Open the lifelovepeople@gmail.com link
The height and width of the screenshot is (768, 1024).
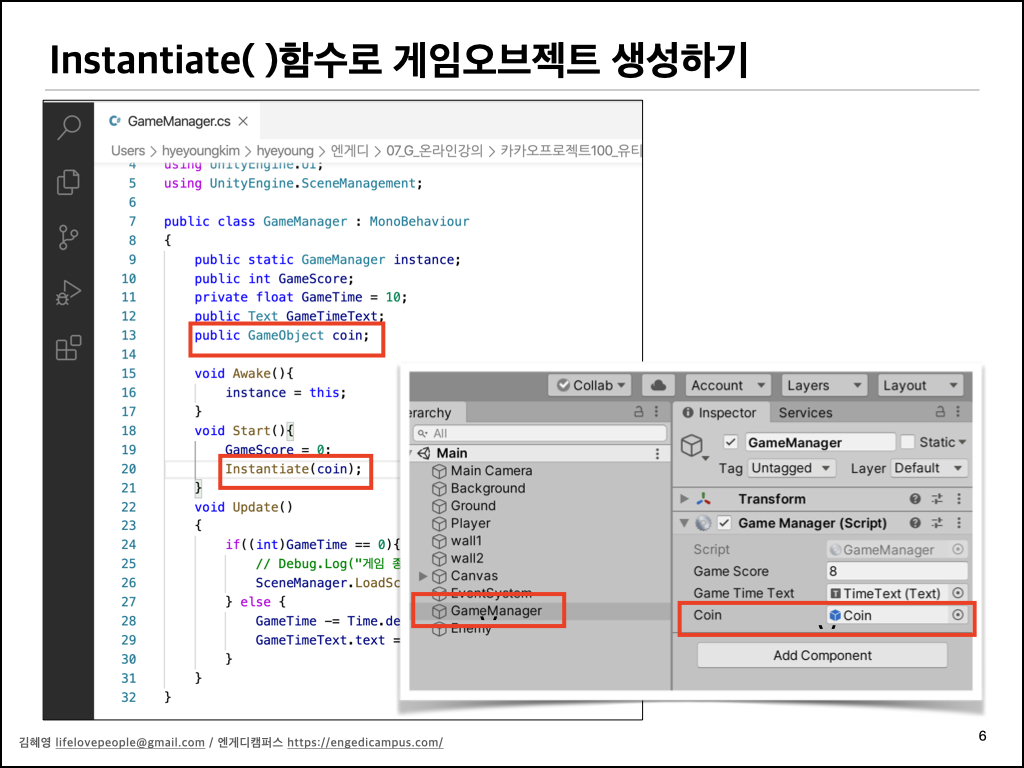point(130,743)
